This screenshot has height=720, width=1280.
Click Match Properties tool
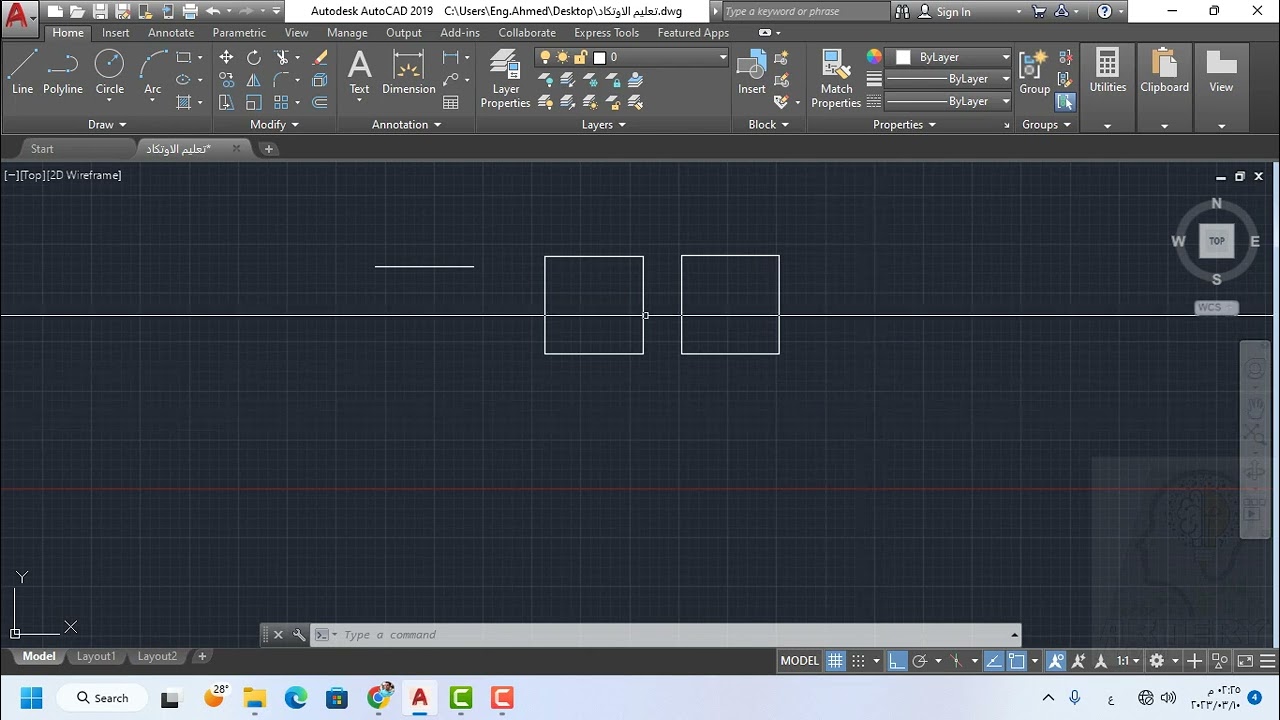(836, 80)
